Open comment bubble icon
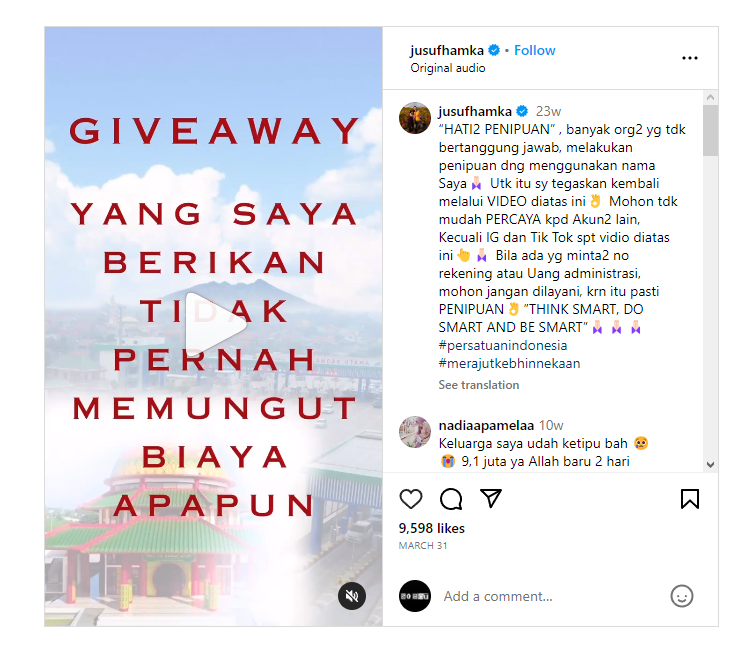Image resolution: width=756 pixels, height=657 pixels. point(451,499)
